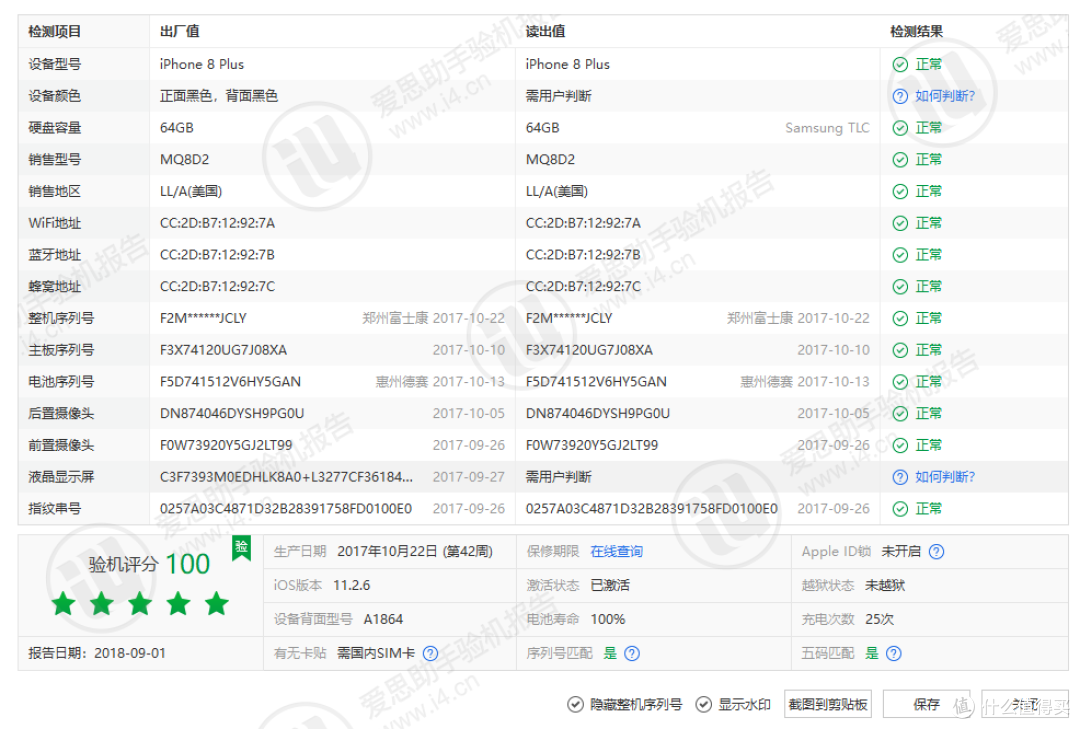Click the green 验 badge ribbon icon

(241, 548)
